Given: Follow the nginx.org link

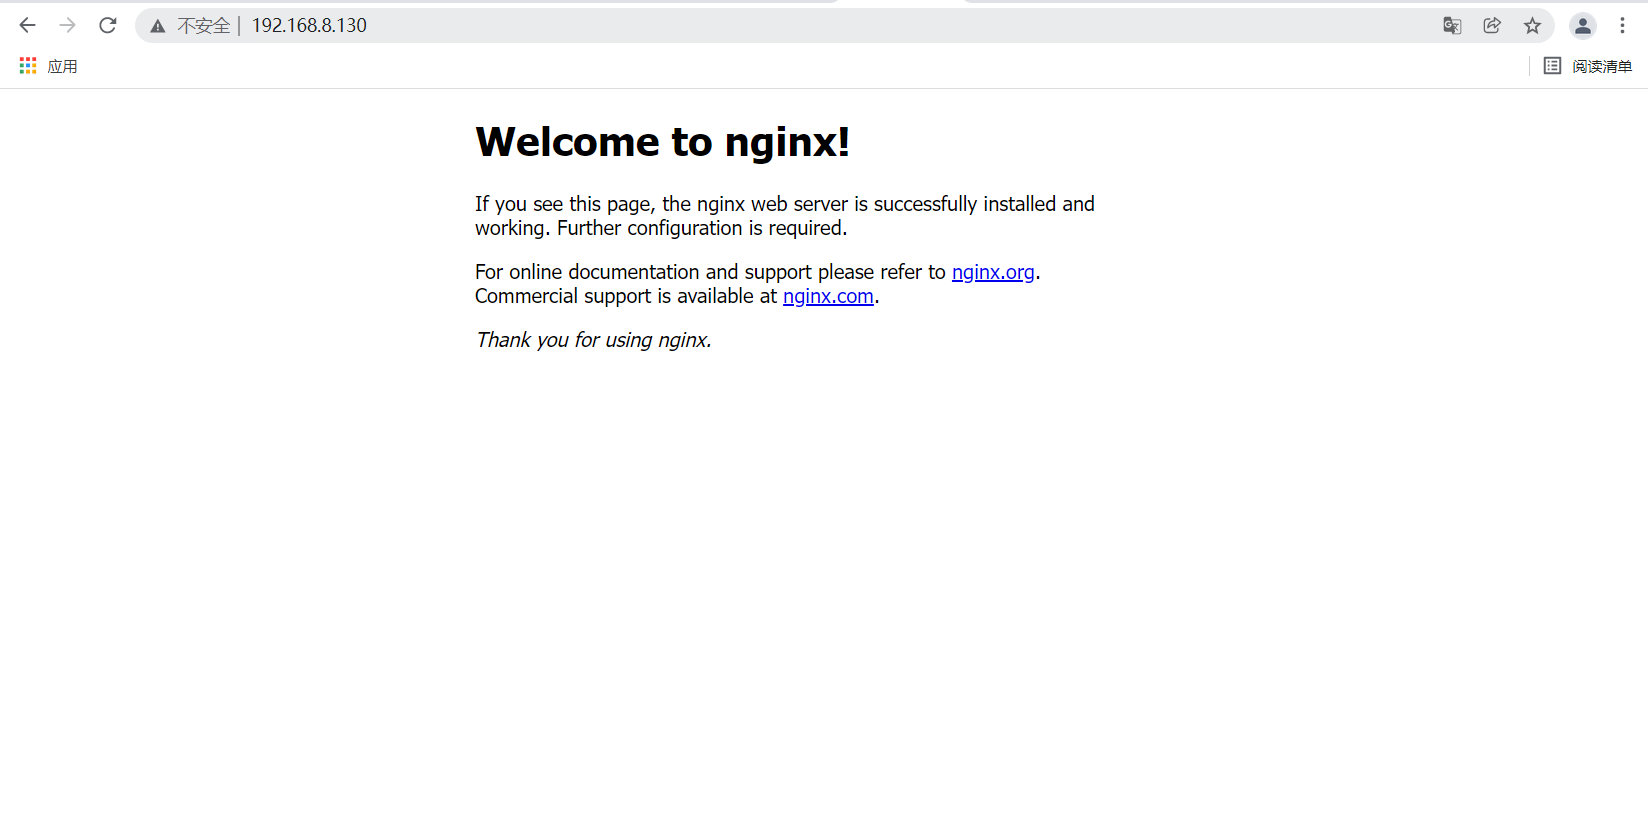Looking at the screenshot, I should pyautogui.click(x=992, y=272).
